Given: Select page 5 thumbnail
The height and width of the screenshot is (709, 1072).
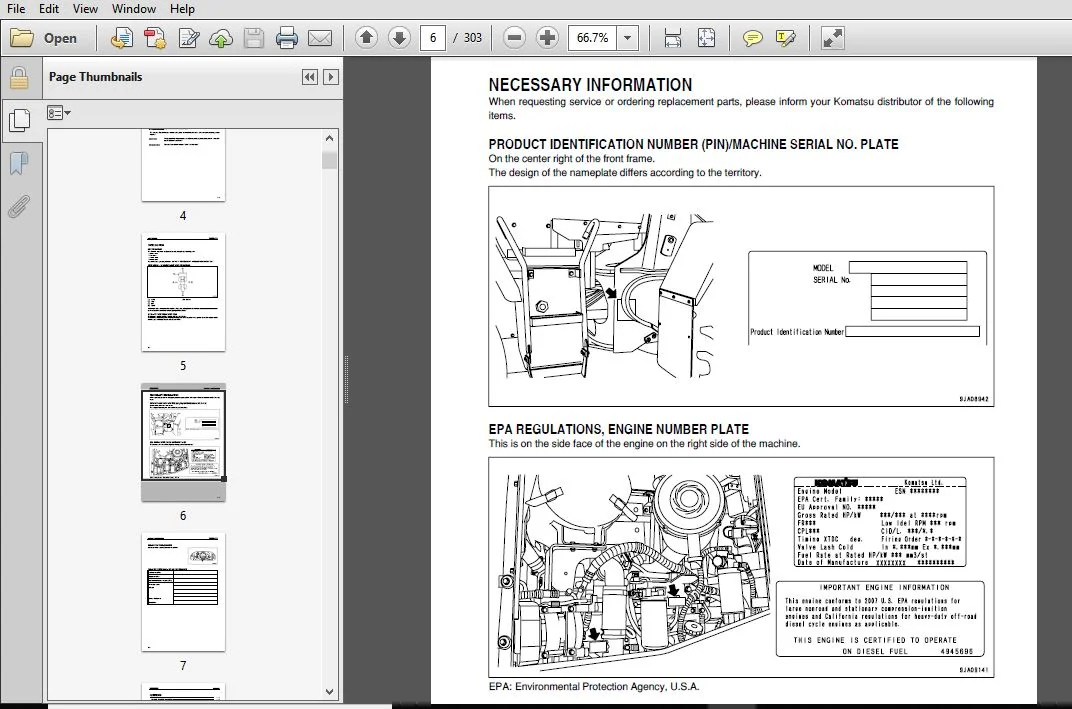Looking at the screenshot, I should click(183, 293).
